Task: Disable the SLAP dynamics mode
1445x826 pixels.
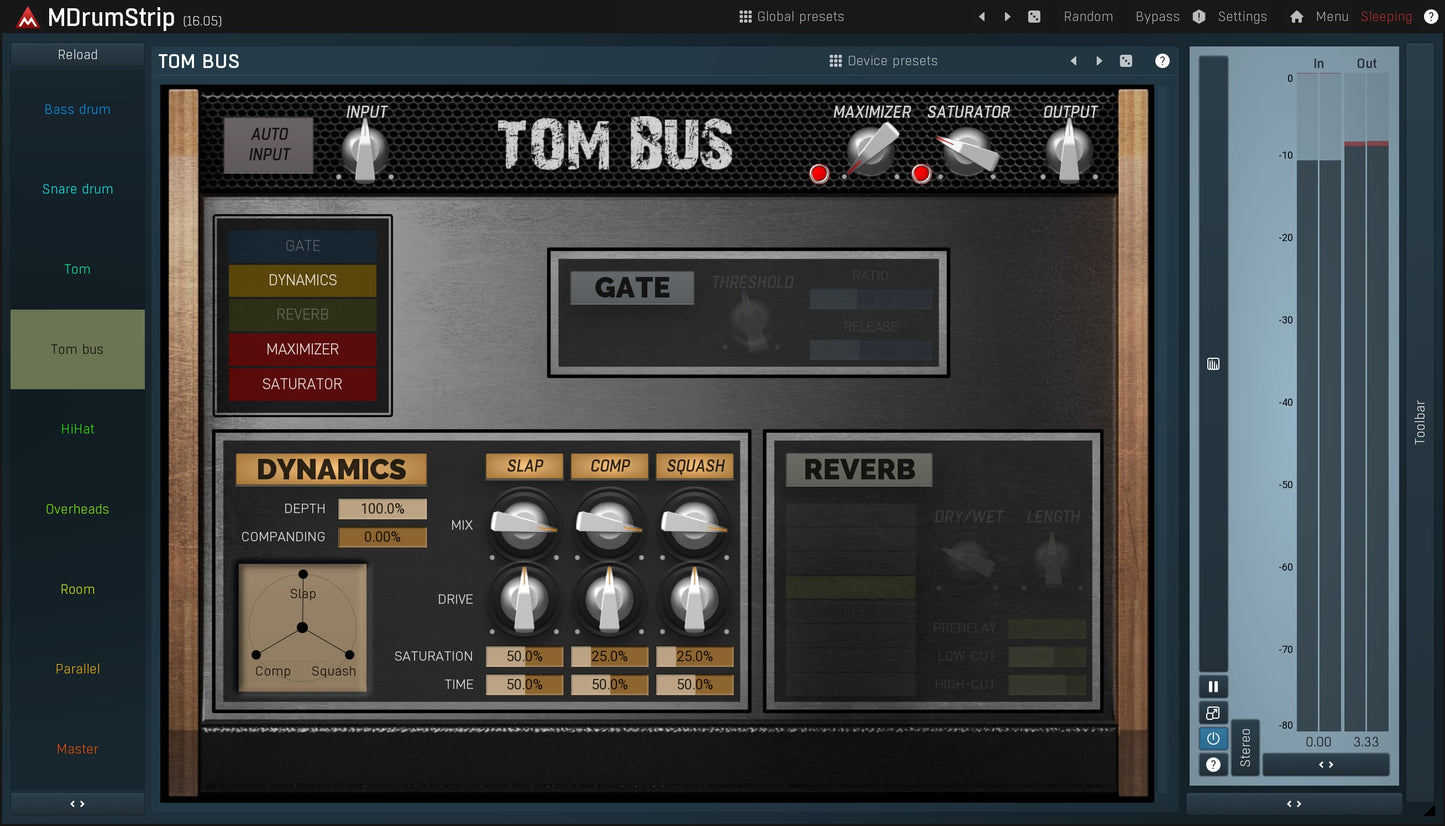Action: coord(524,466)
